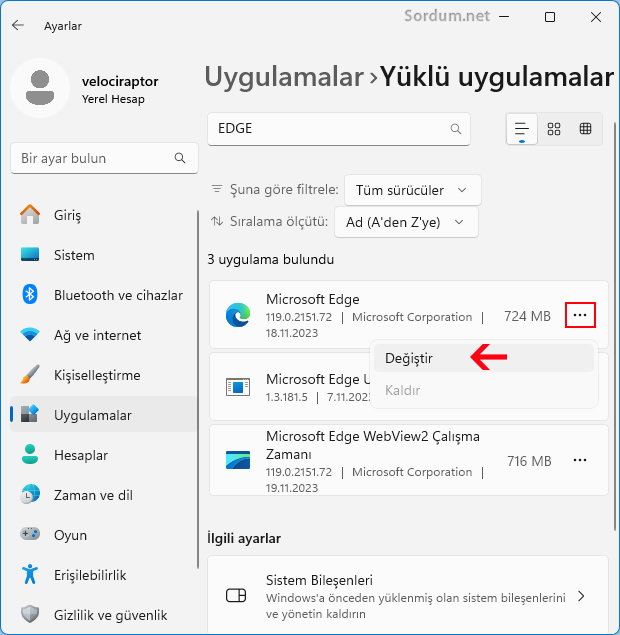Open Oyun settings
This screenshot has height=635, width=620.
(104, 535)
